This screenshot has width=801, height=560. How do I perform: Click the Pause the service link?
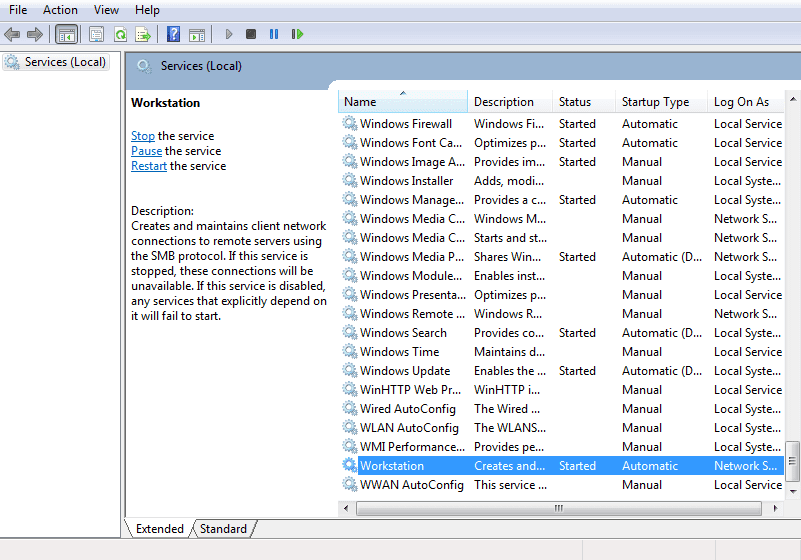pos(146,151)
